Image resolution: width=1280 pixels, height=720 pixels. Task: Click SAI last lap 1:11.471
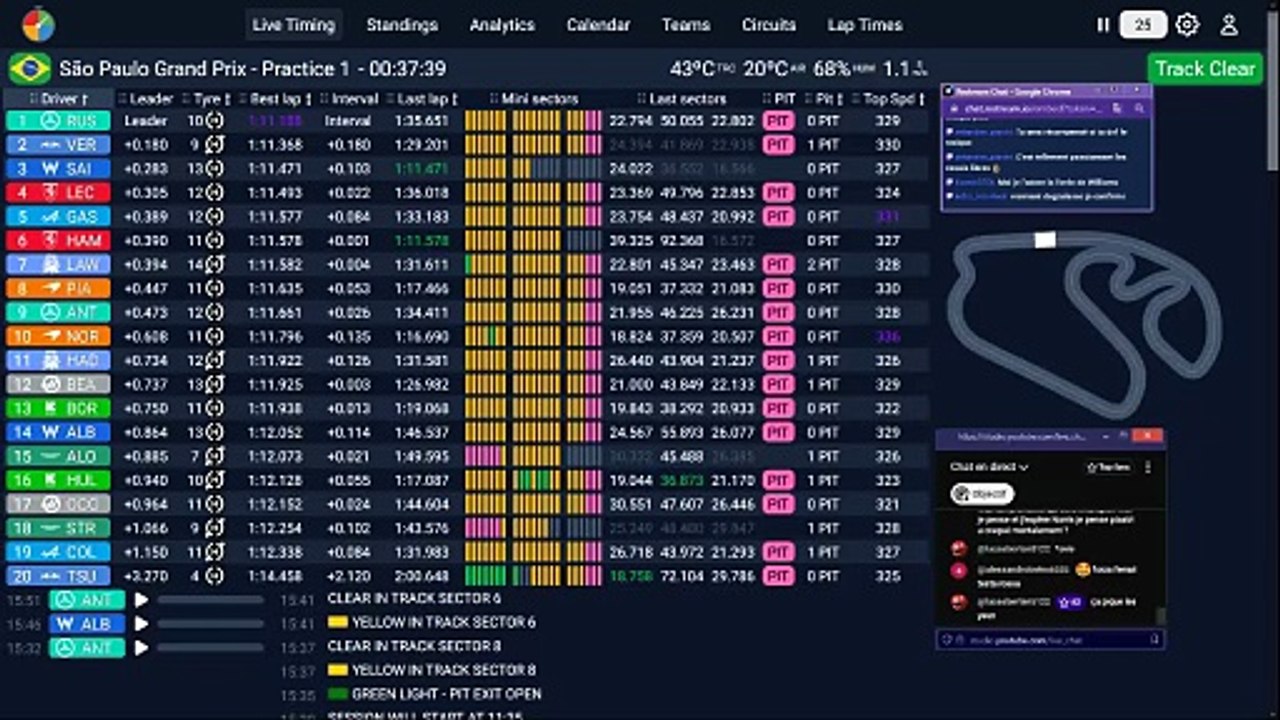(422, 169)
